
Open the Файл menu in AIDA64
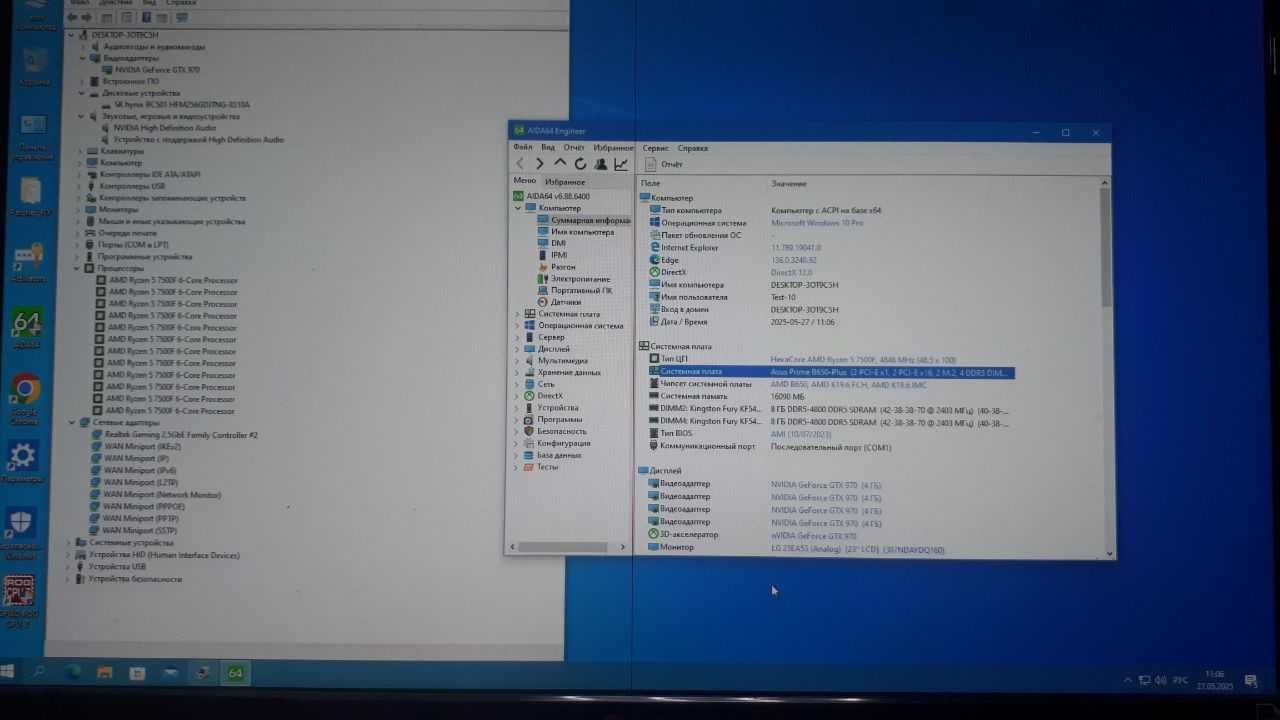tap(523, 147)
